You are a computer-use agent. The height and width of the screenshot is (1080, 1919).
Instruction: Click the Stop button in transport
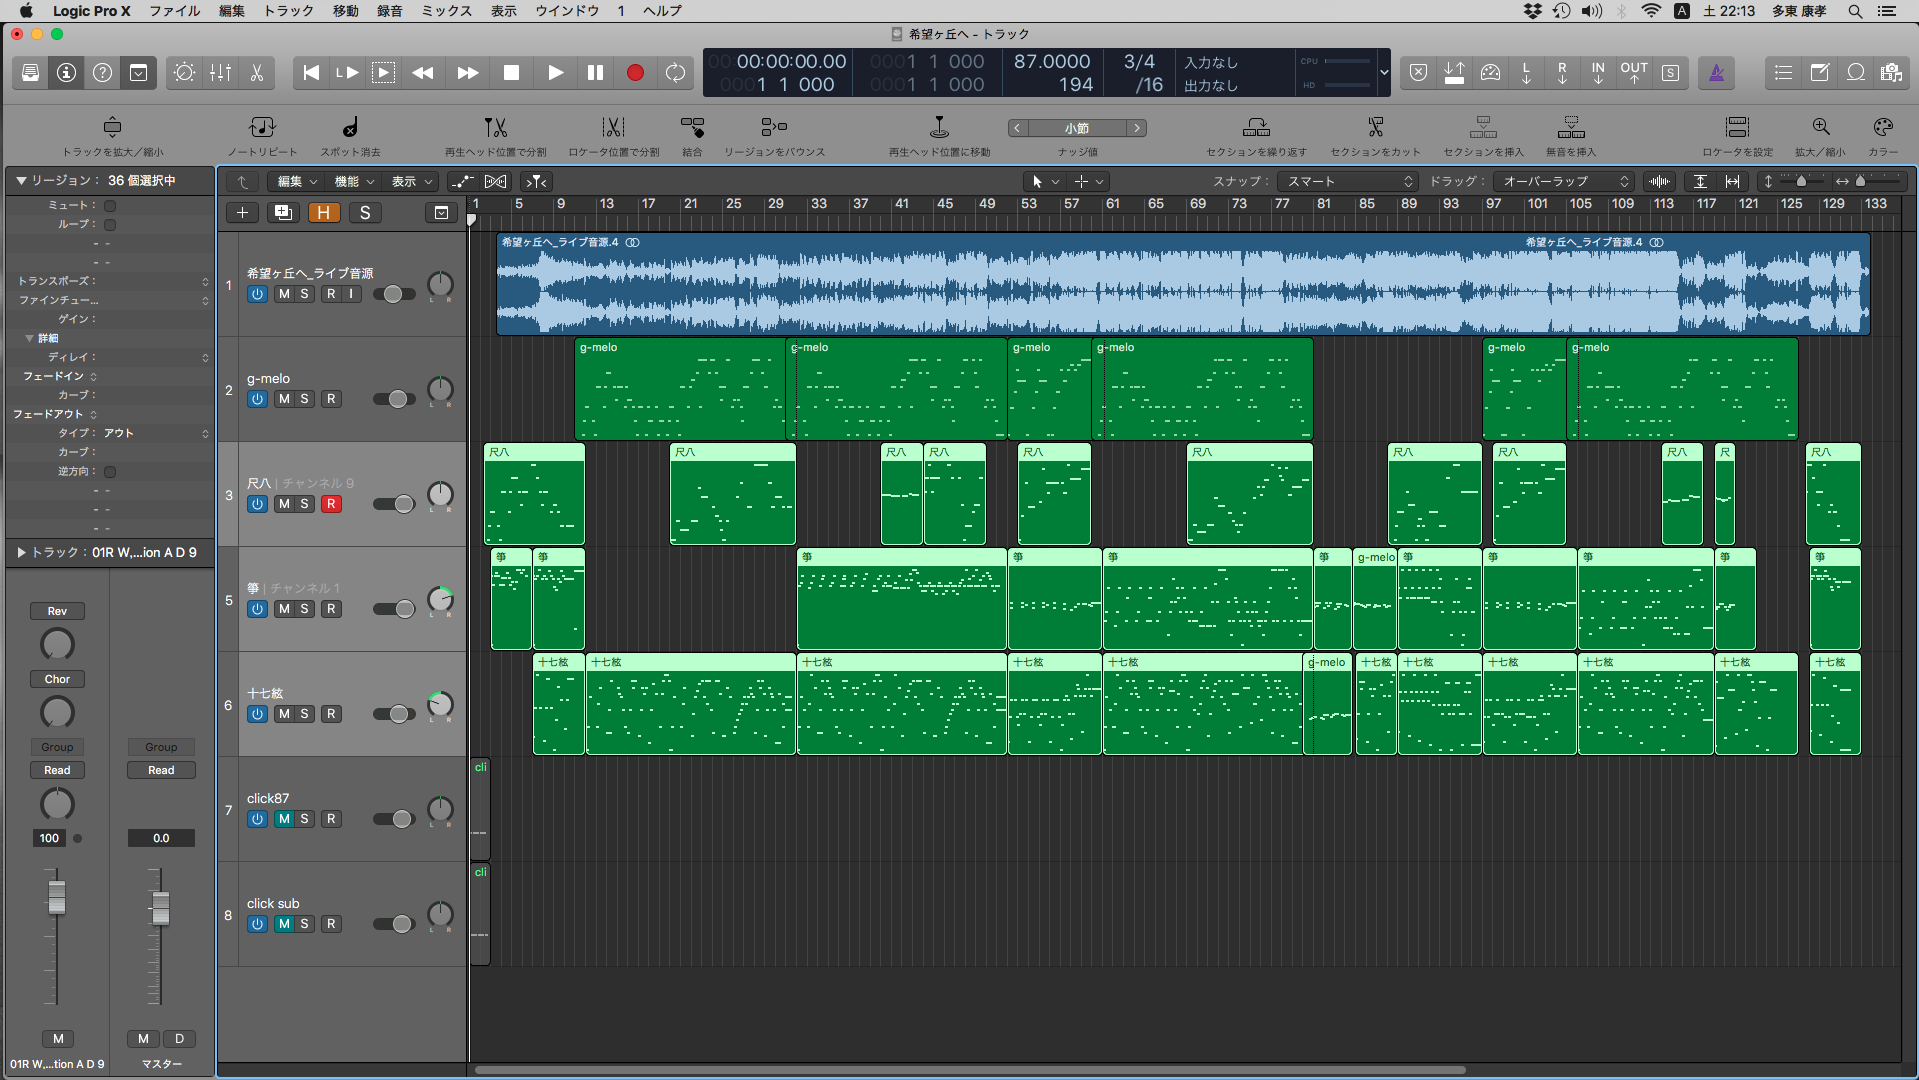point(511,73)
